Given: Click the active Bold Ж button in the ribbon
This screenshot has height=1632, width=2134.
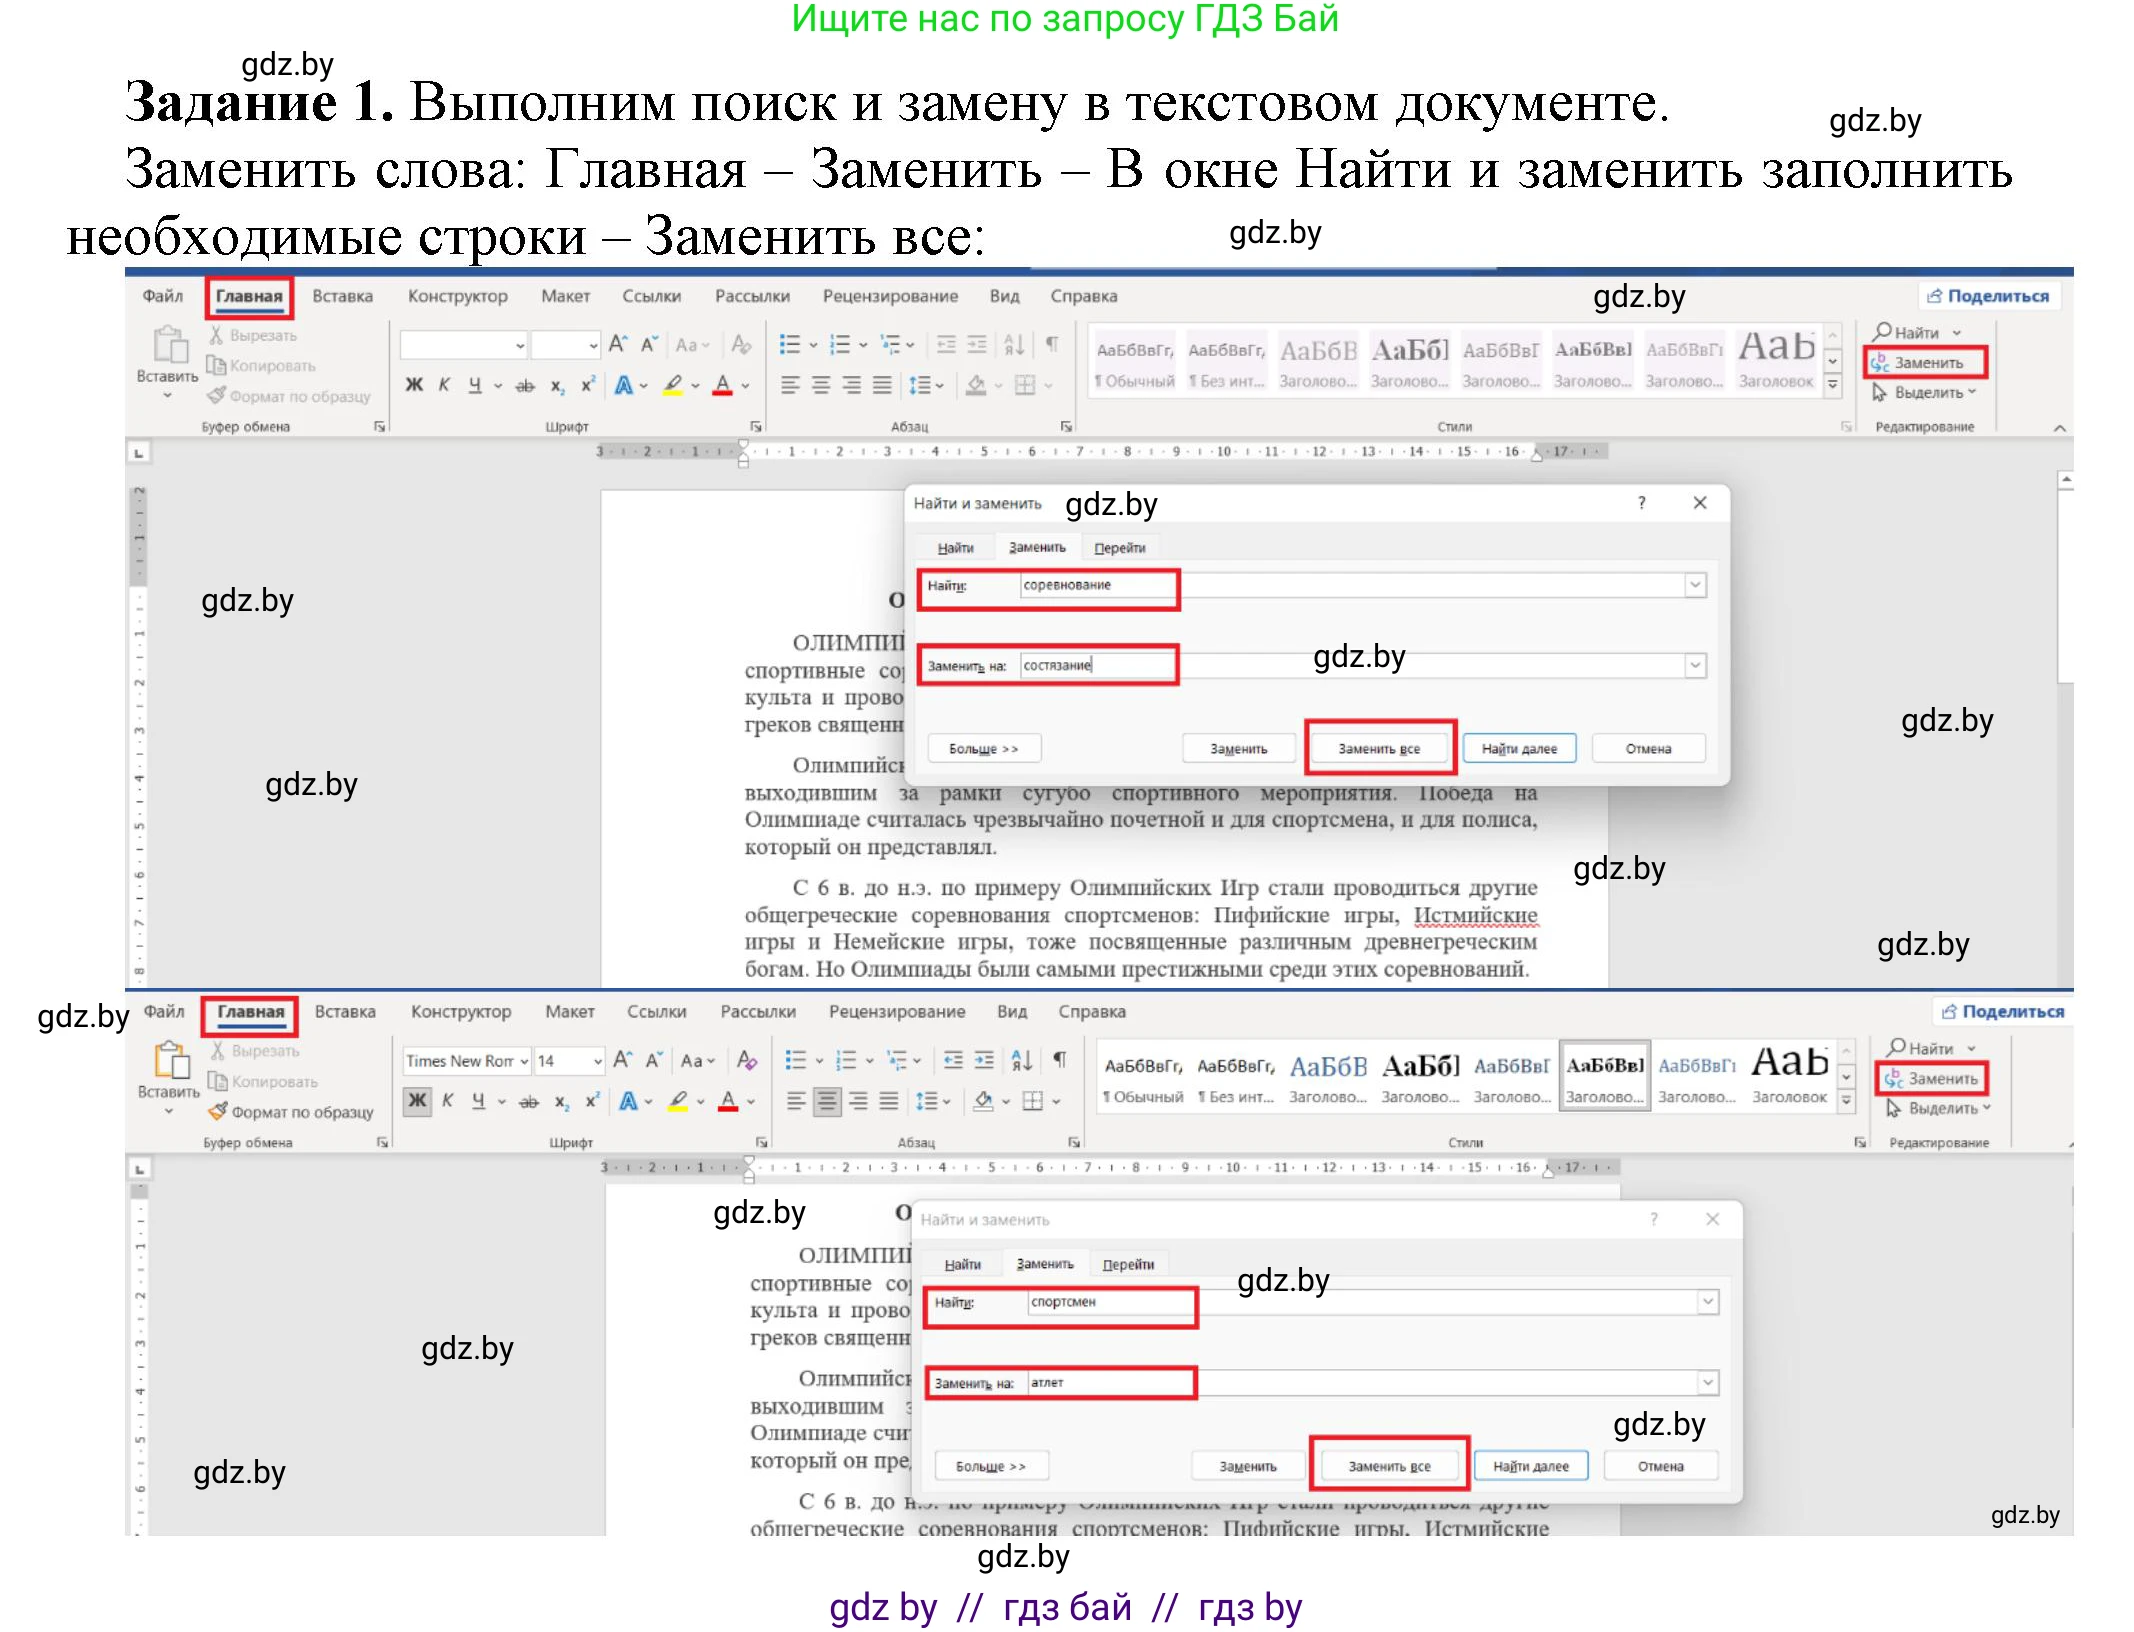Looking at the screenshot, I should coord(417,1101).
